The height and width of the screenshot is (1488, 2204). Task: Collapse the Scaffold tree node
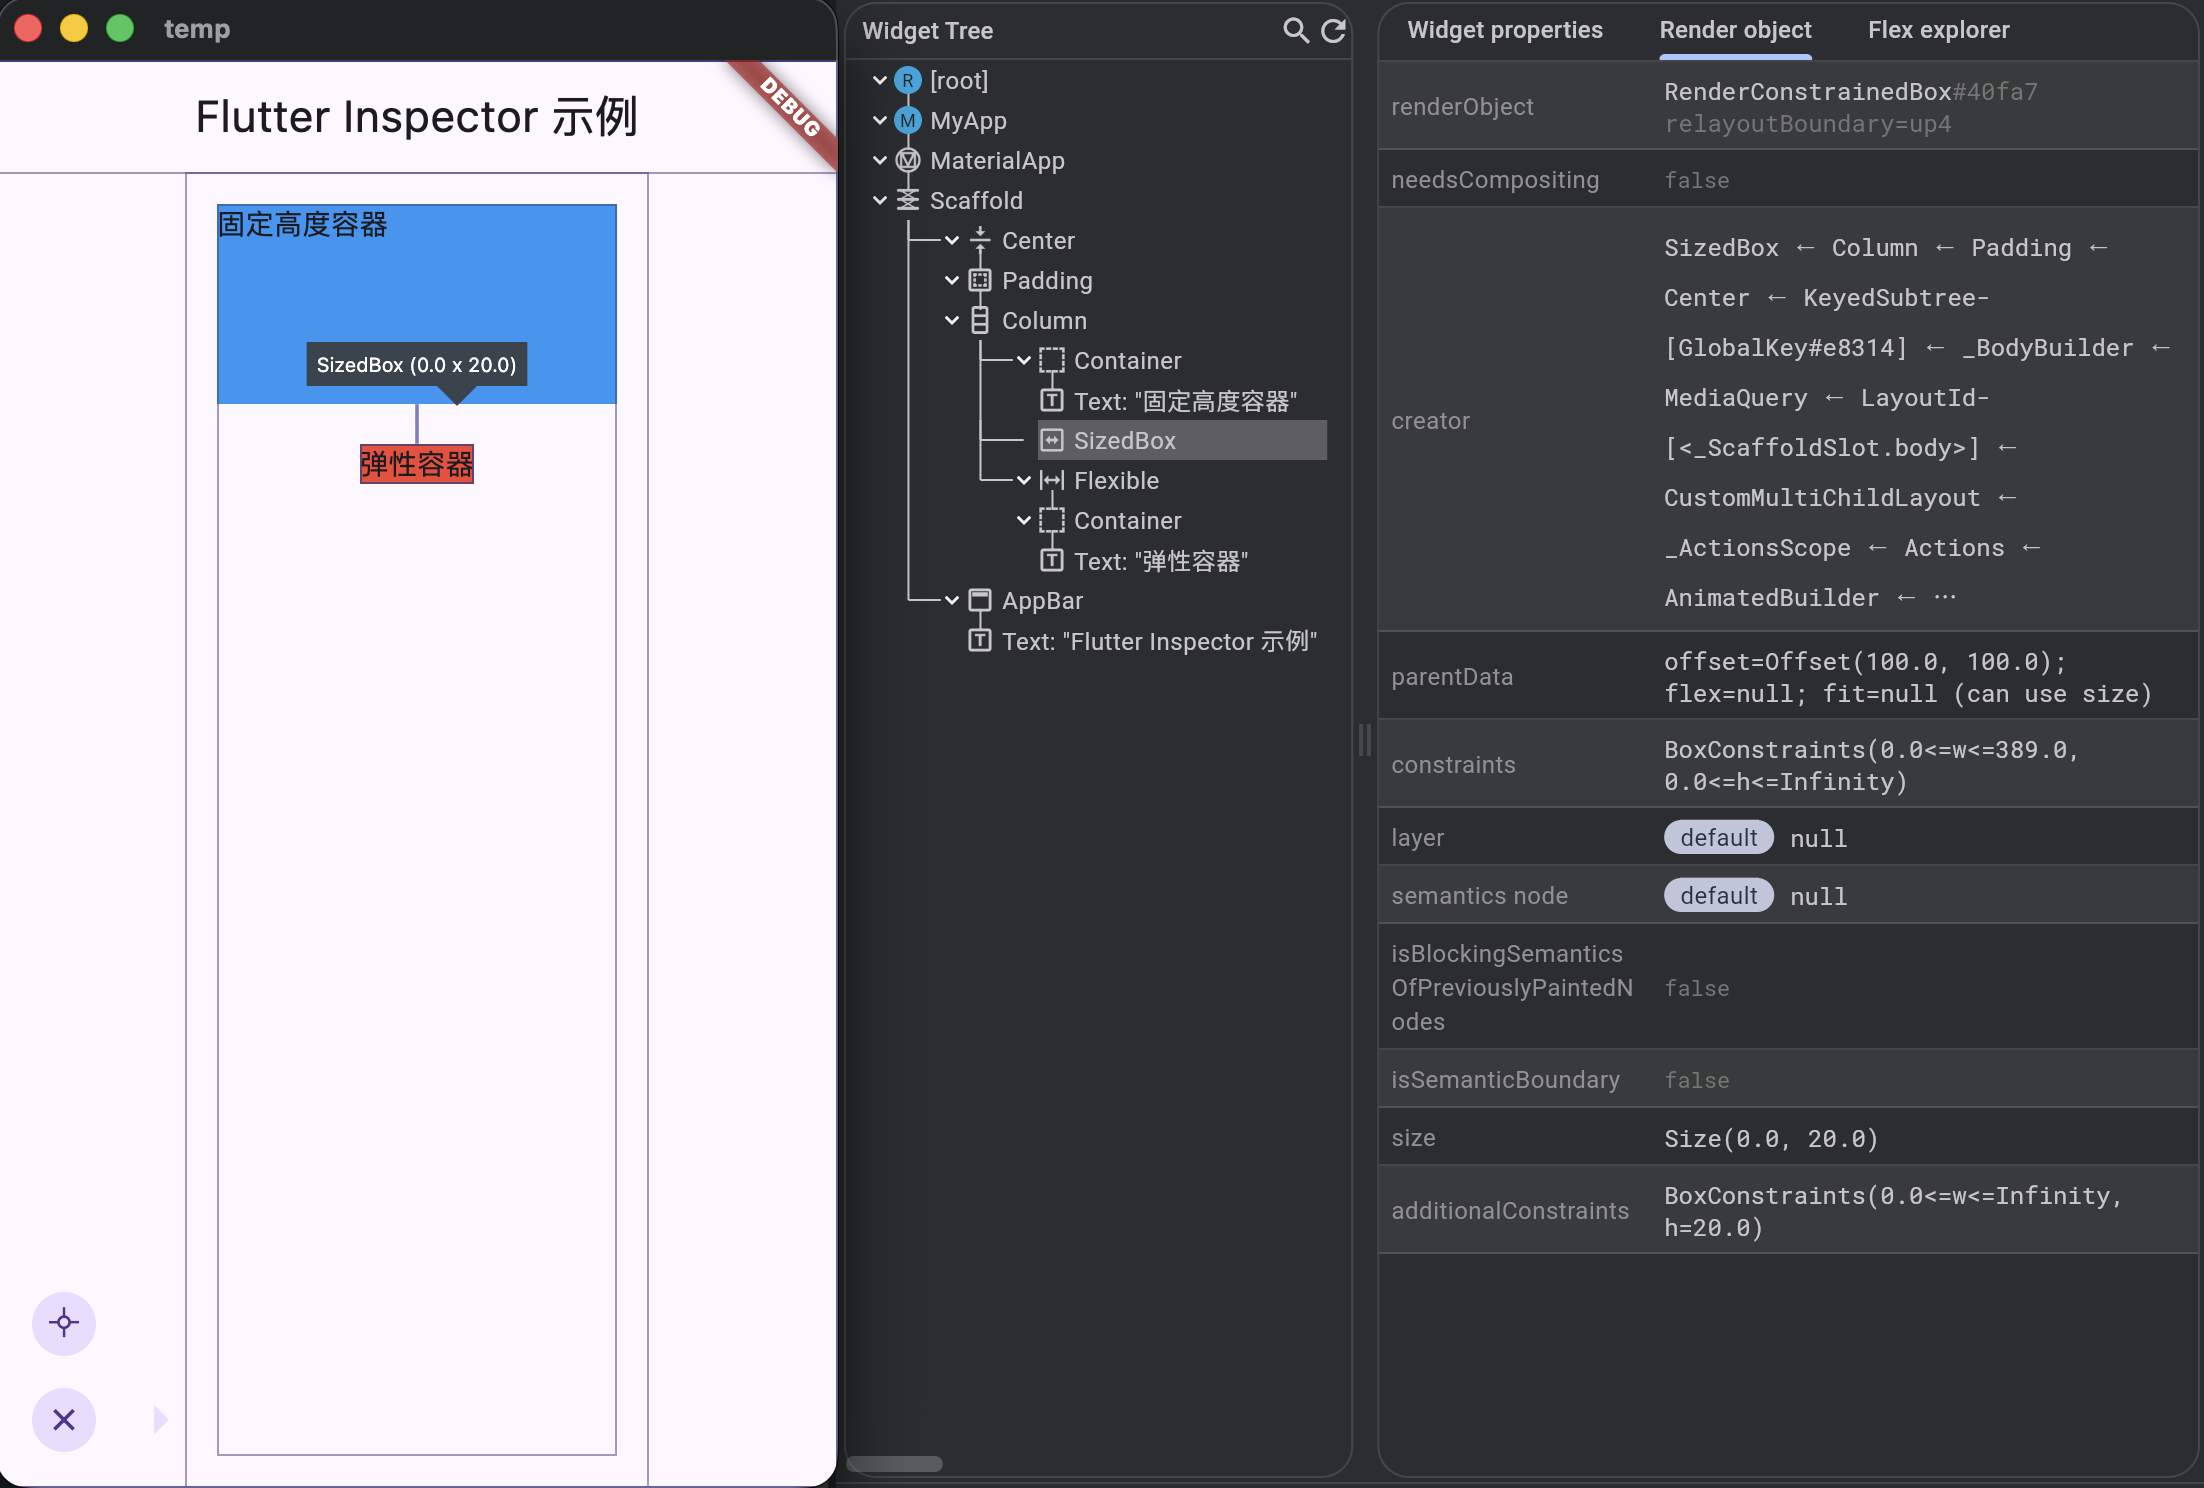point(880,201)
